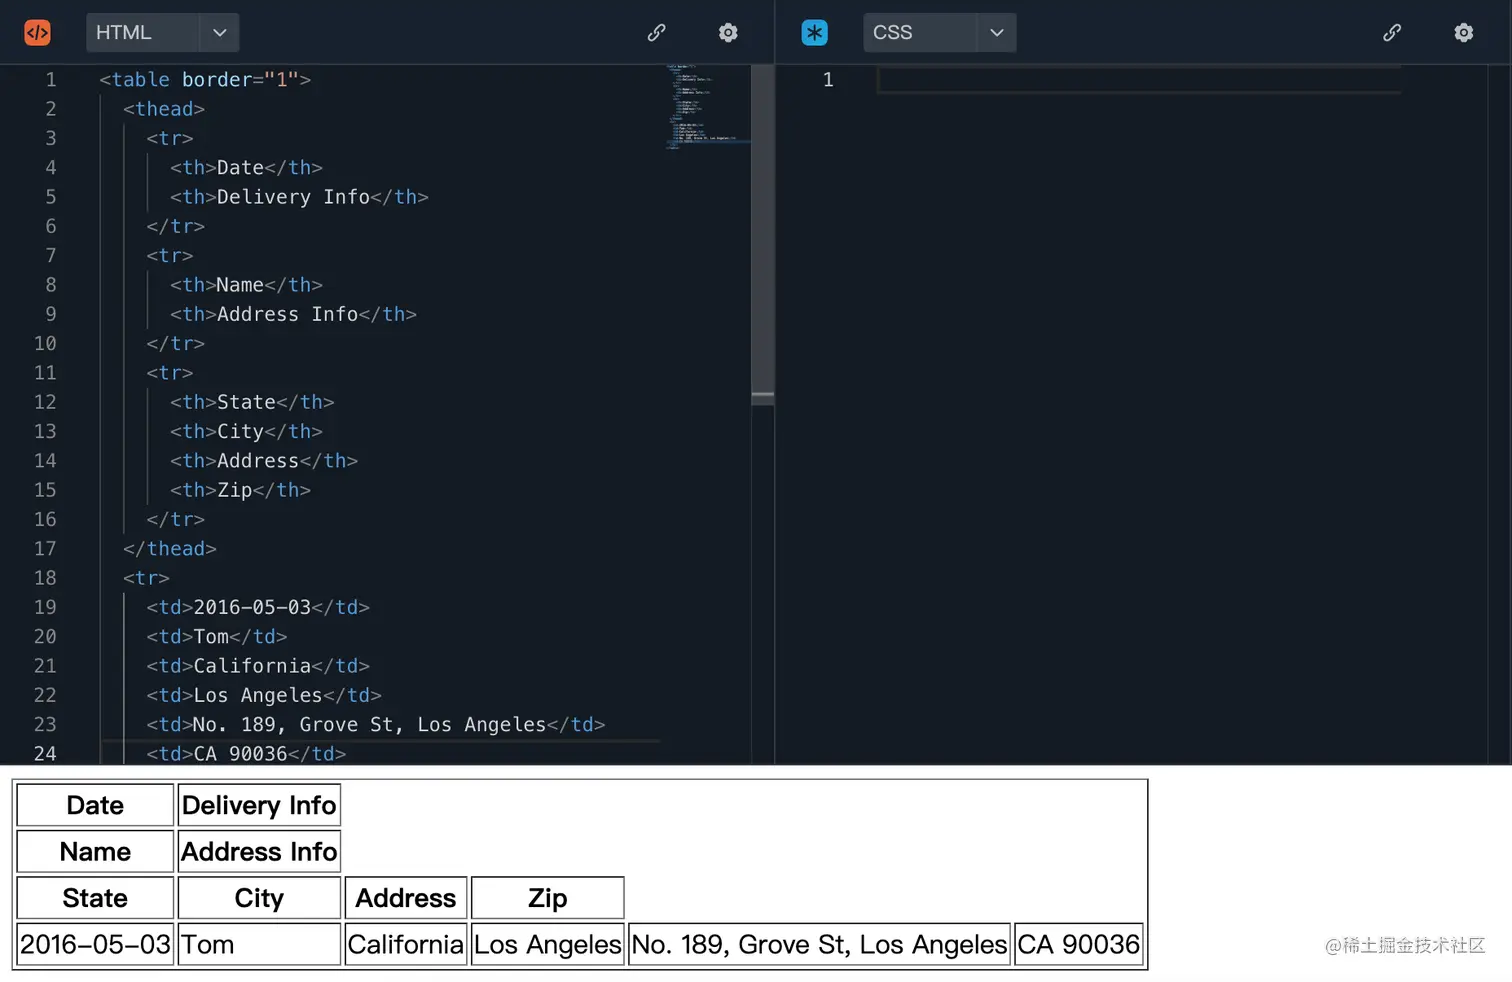The height and width of the screenshot is (982, 1512).
Task: Click the orange HTML code logo icon
Action: click(37, 33)
